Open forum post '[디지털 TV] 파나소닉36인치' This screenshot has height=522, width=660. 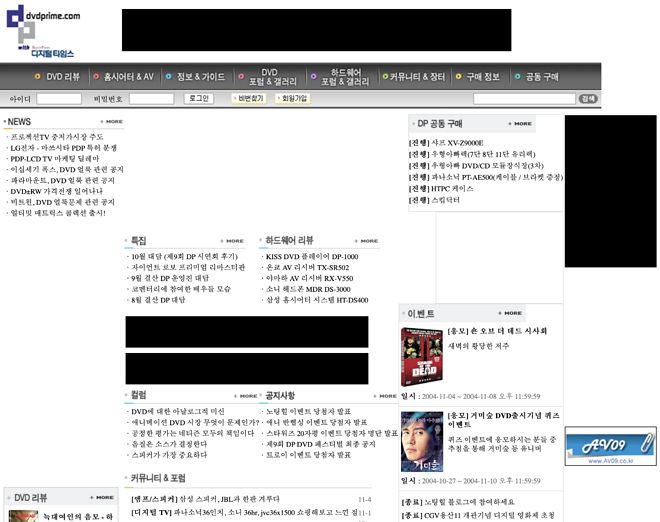click(x=244, y=513)
